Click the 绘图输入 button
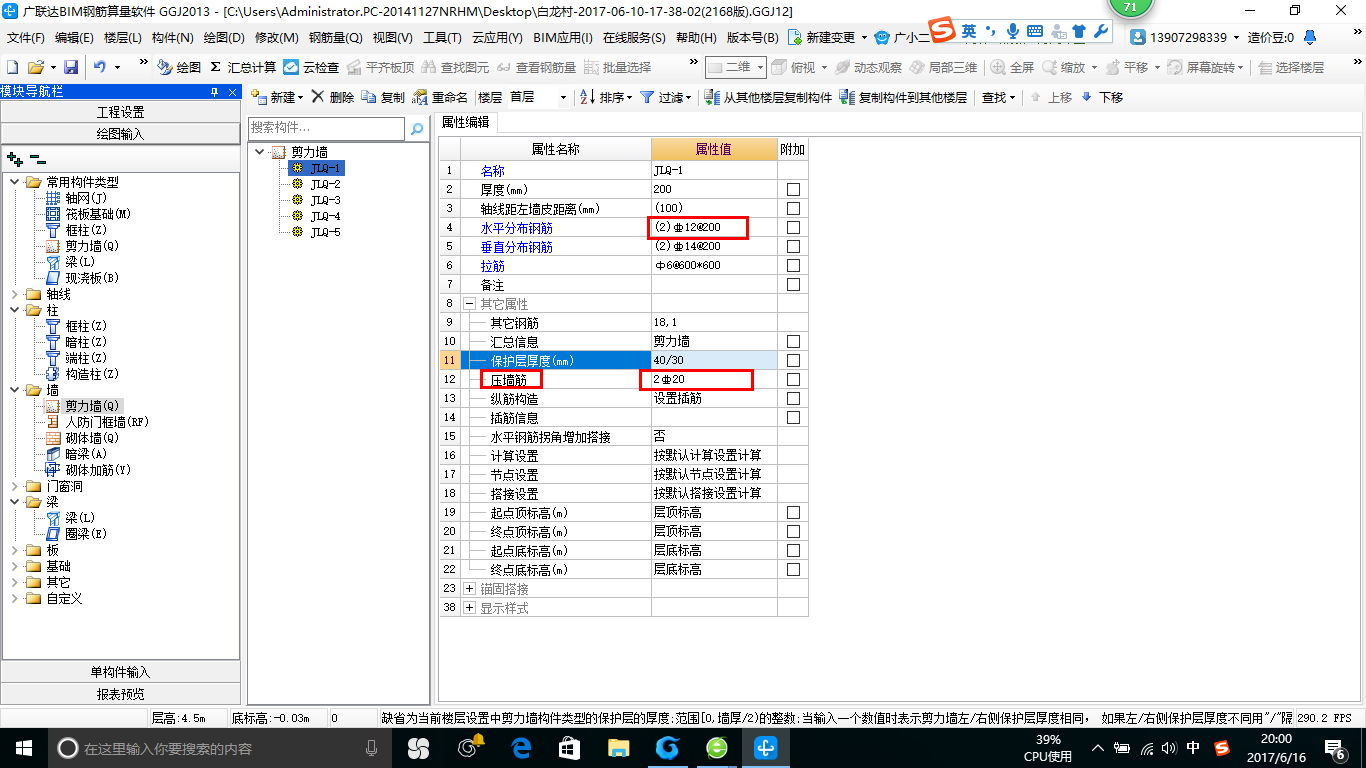 coord(120,134)
